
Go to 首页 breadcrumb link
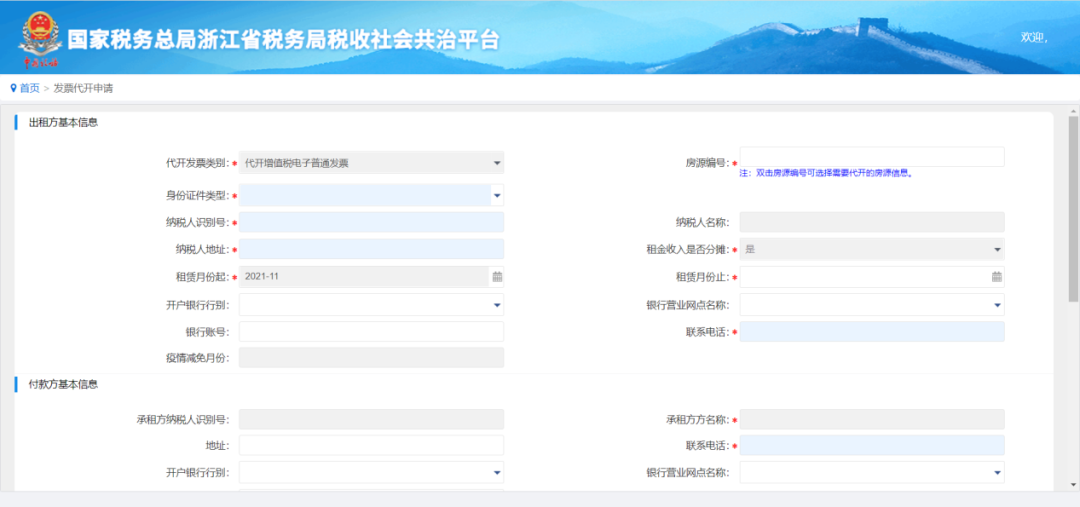[30, 88]
